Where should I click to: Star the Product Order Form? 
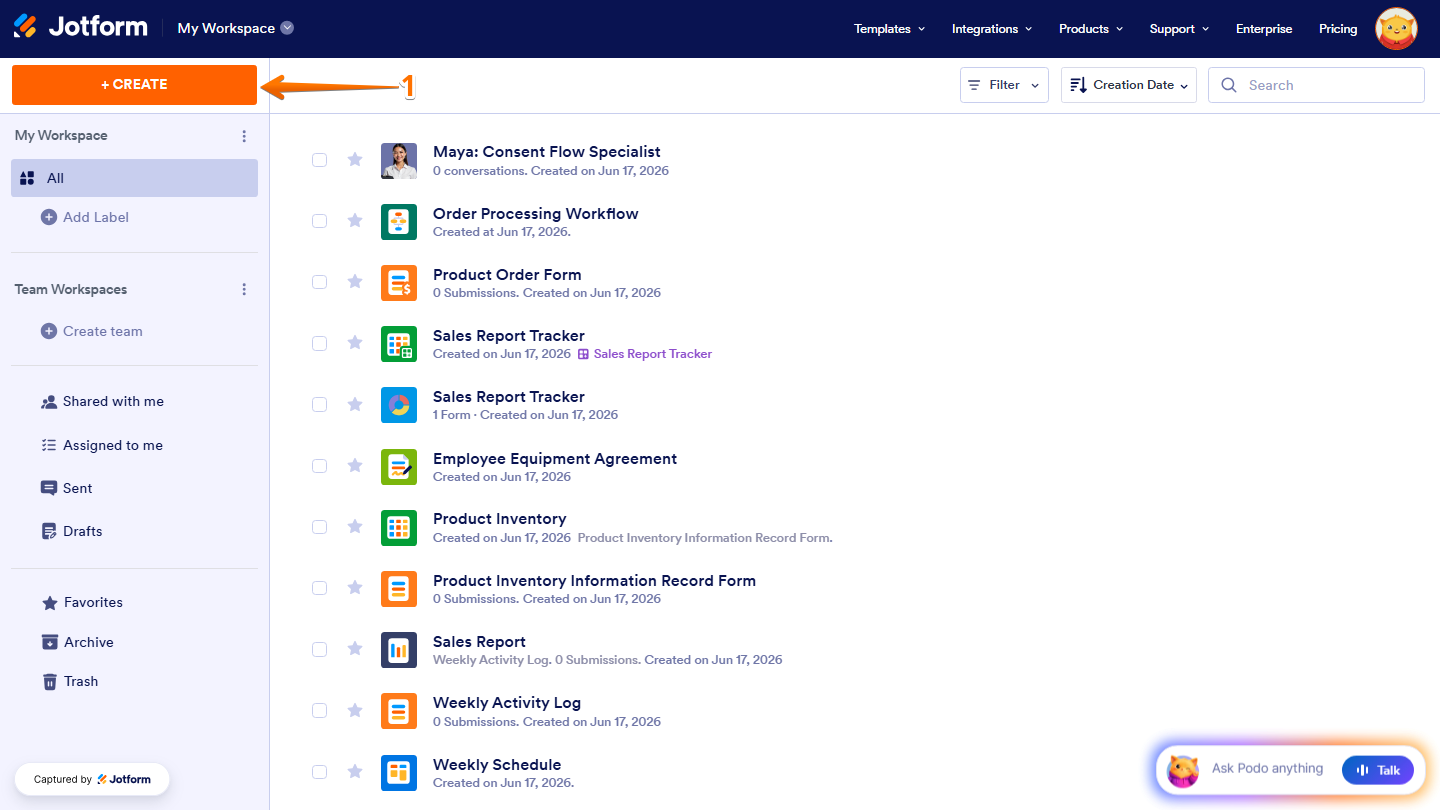pos(355,281)
